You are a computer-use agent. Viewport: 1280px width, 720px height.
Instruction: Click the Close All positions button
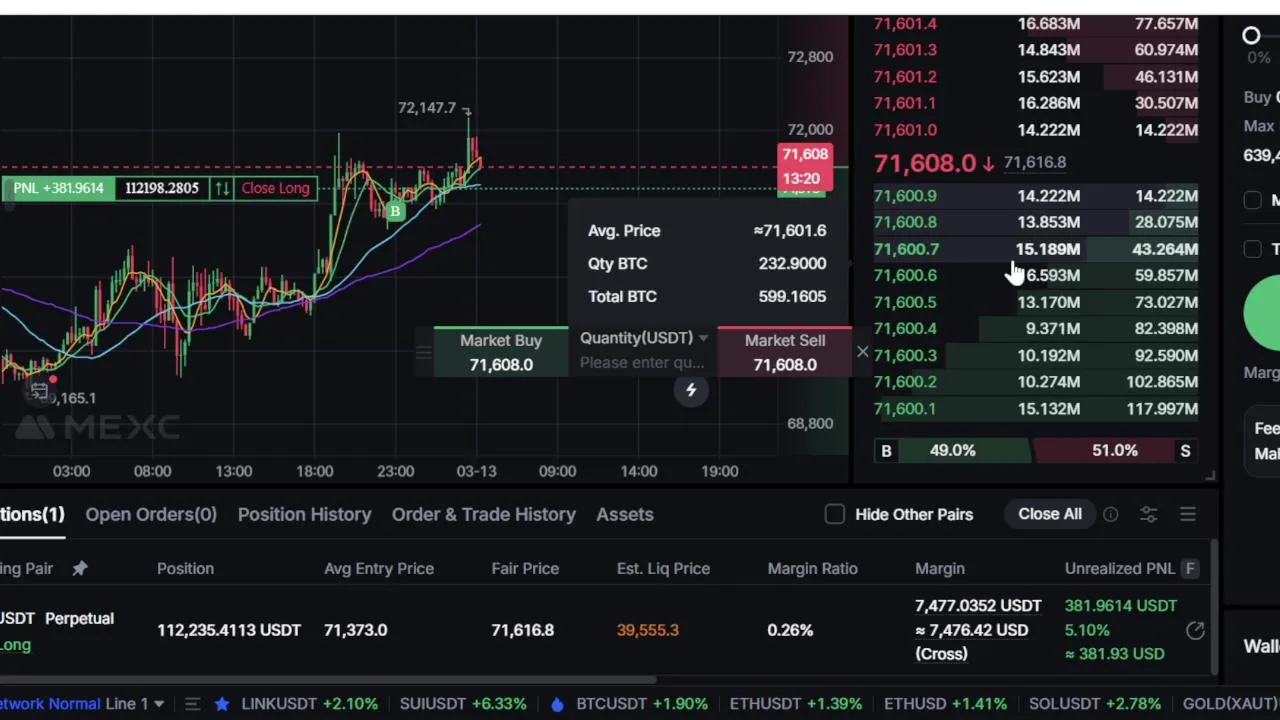point(1050,514)
